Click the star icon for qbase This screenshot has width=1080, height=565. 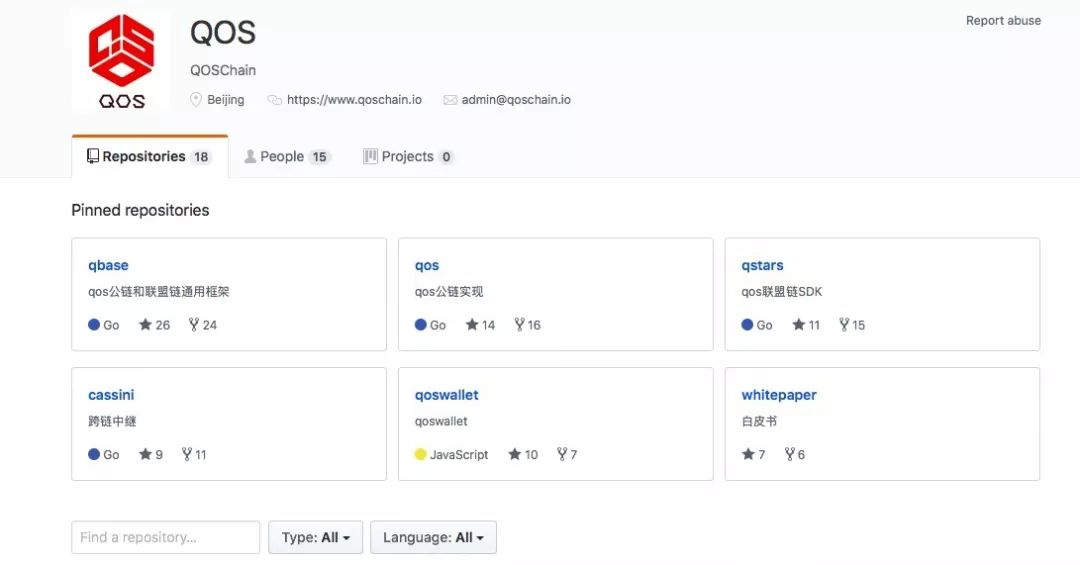point(145,324)
